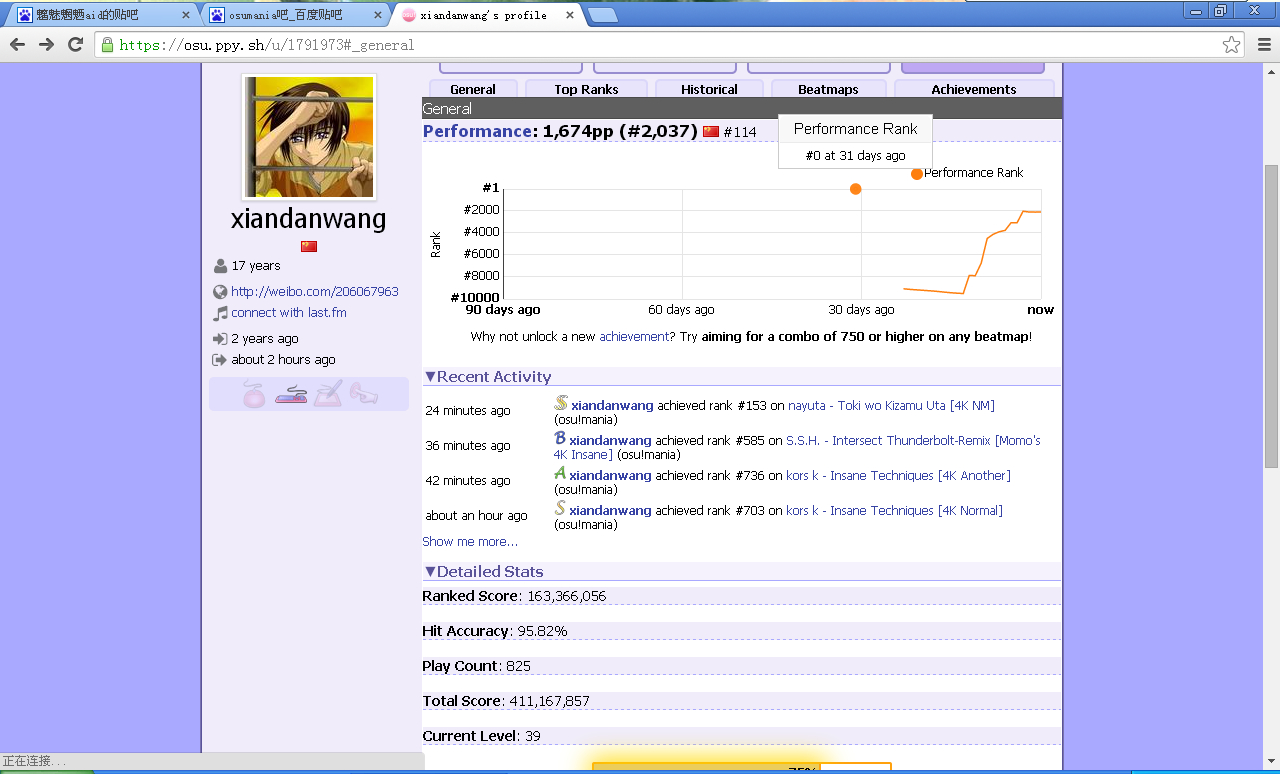Click xiandanwang in the rank #153 activity row
Screen dimensions: 1280x774
(612, 405)
